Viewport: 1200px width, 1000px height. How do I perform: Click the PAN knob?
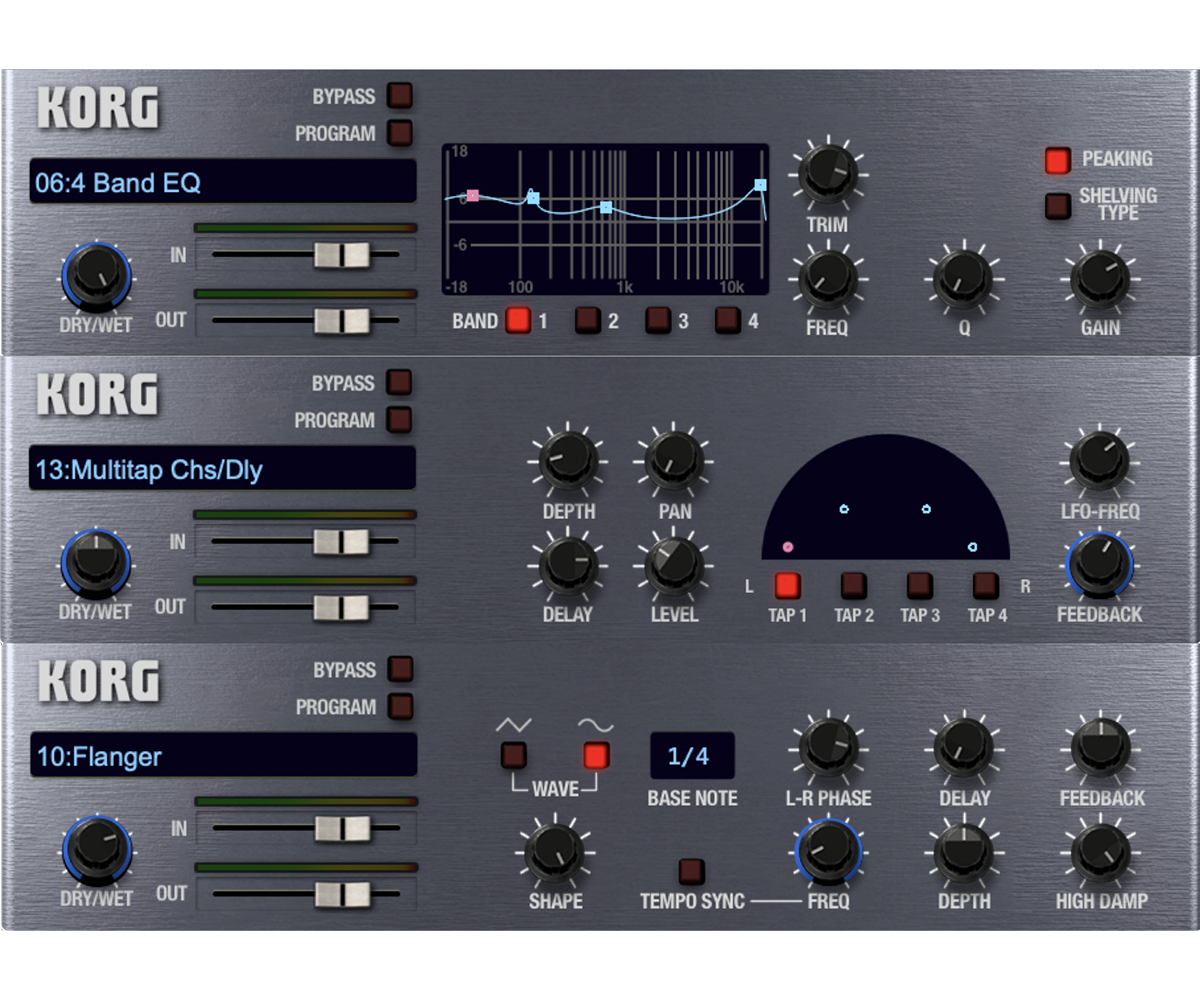click(x=674, y=461)
